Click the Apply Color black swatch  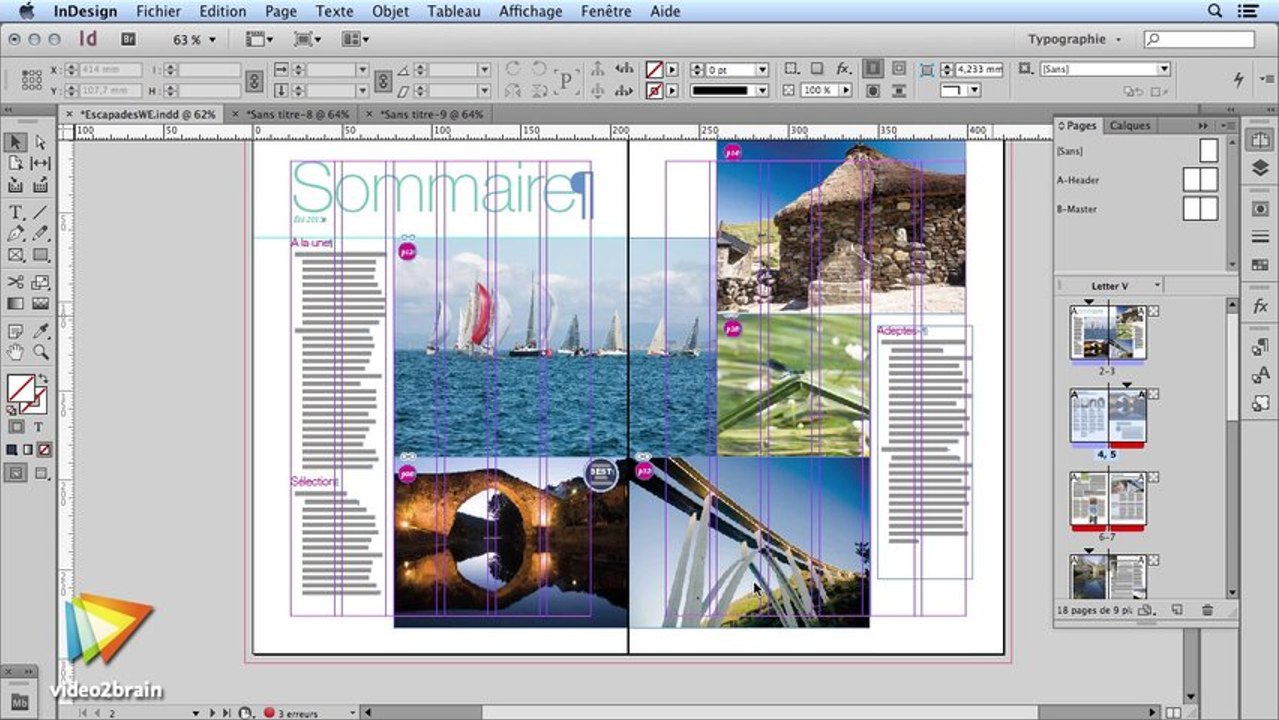pyautogui.click(x=14, y=450)
